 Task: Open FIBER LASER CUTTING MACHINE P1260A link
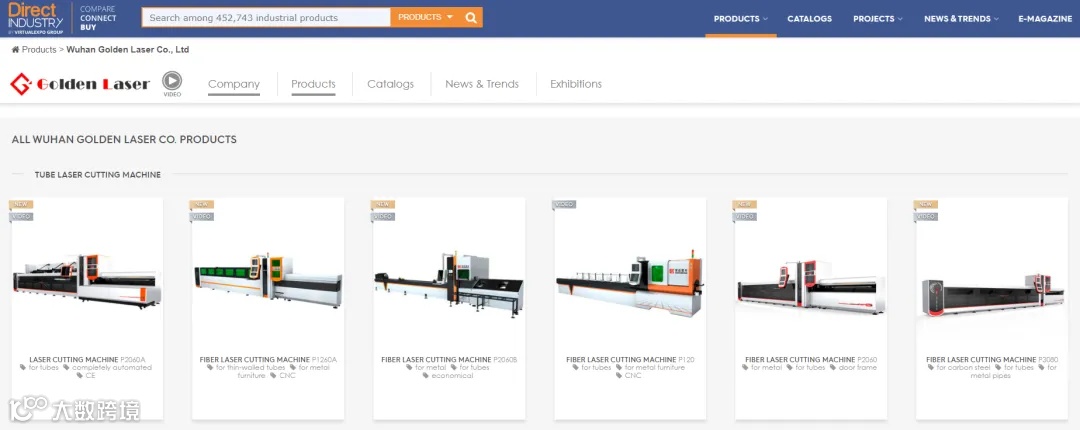pyautogui.click(x=268, y=360)
